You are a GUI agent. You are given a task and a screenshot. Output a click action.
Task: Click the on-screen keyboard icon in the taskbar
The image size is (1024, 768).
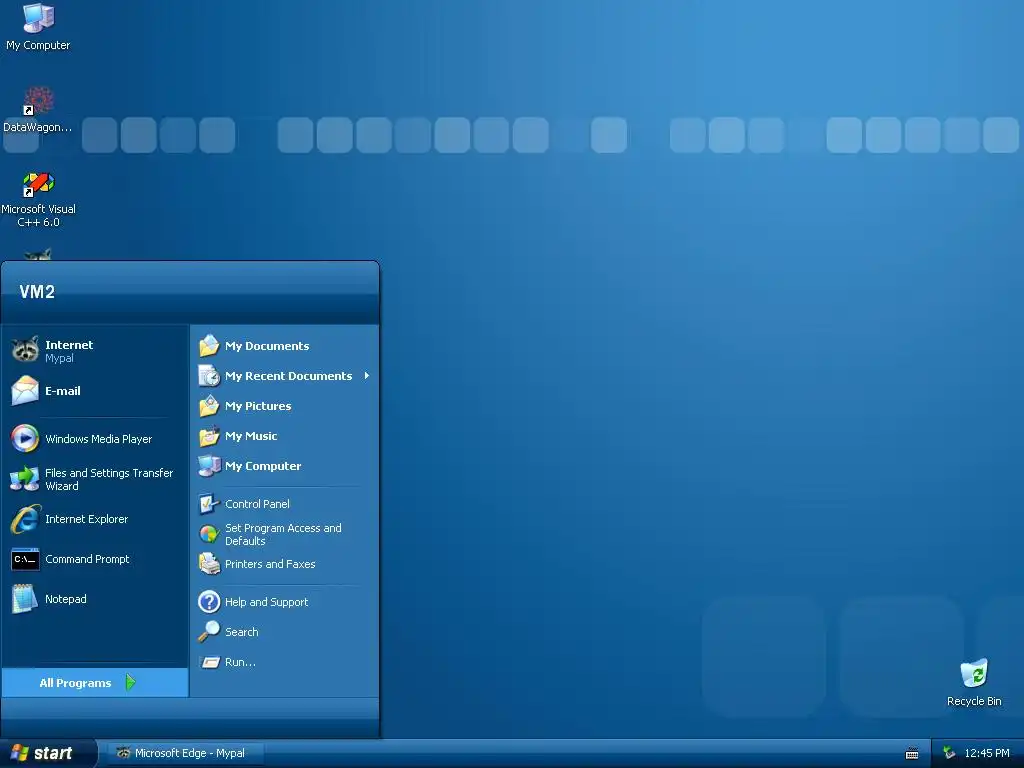point(912,754)
